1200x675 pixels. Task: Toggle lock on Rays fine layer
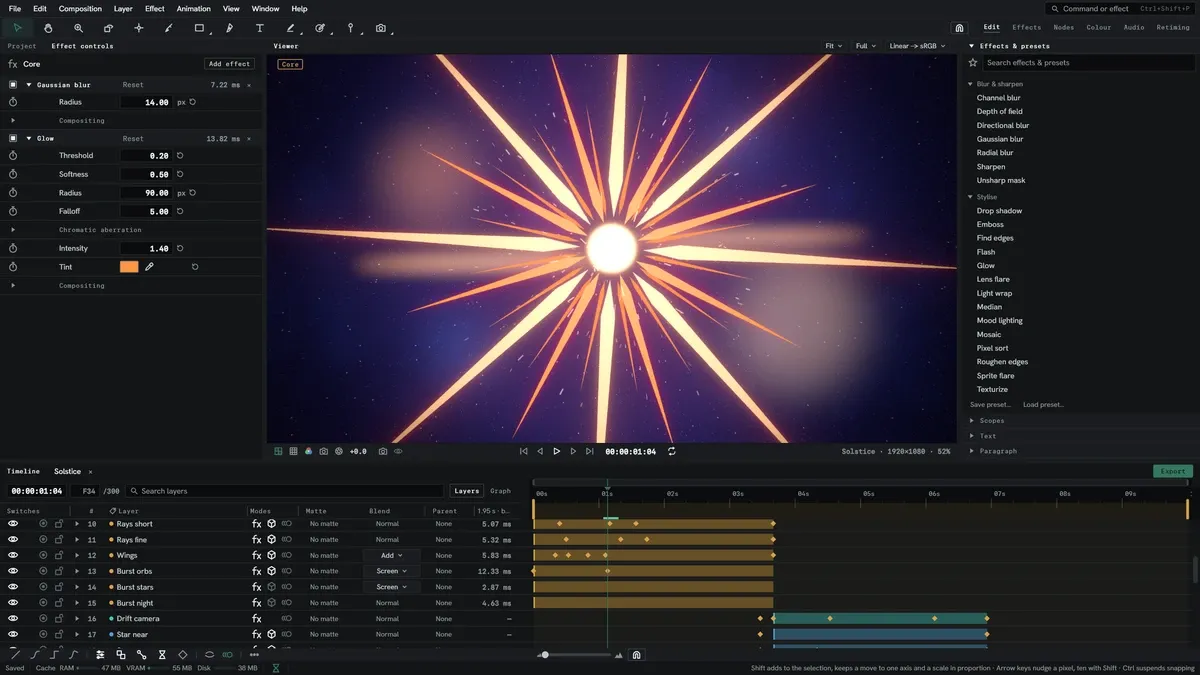coord(59,540)
